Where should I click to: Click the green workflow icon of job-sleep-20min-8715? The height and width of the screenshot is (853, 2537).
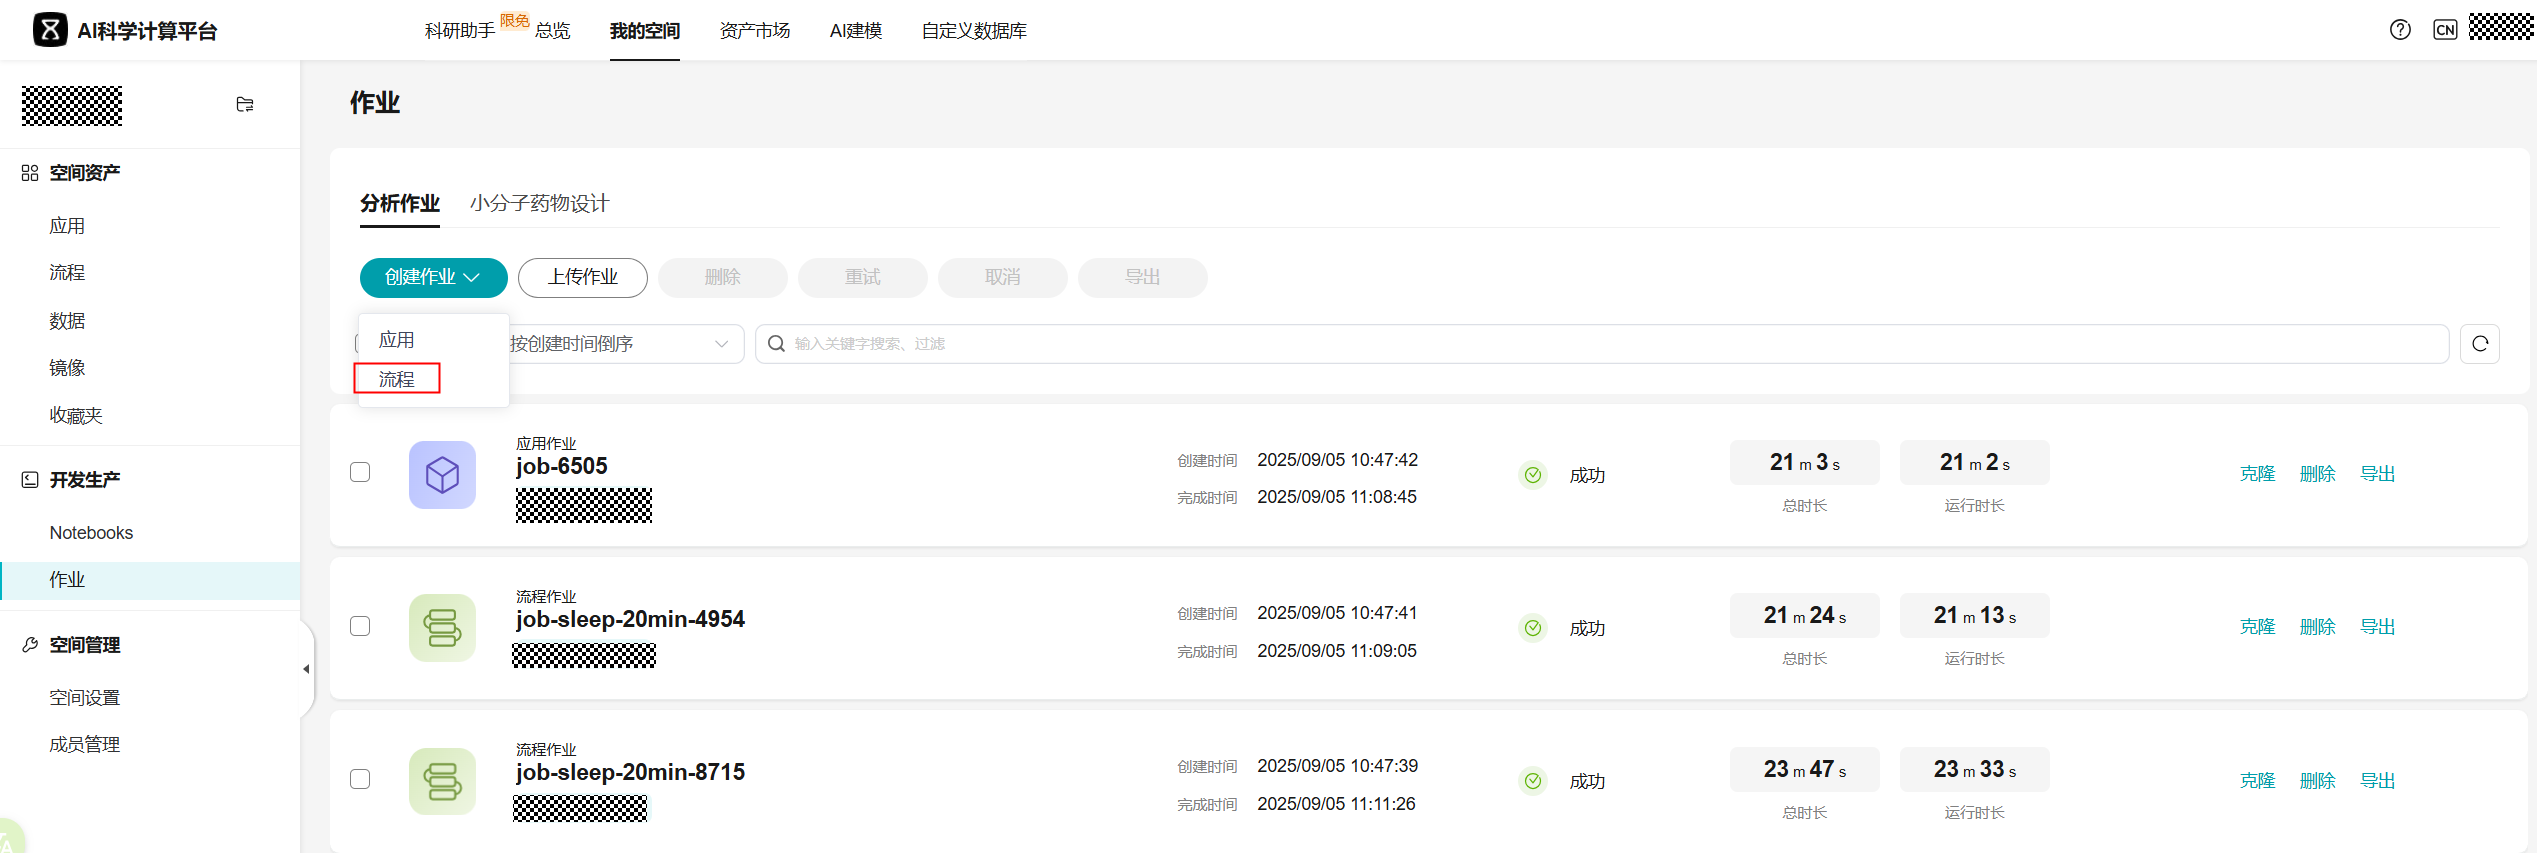(x=442, y=781)
